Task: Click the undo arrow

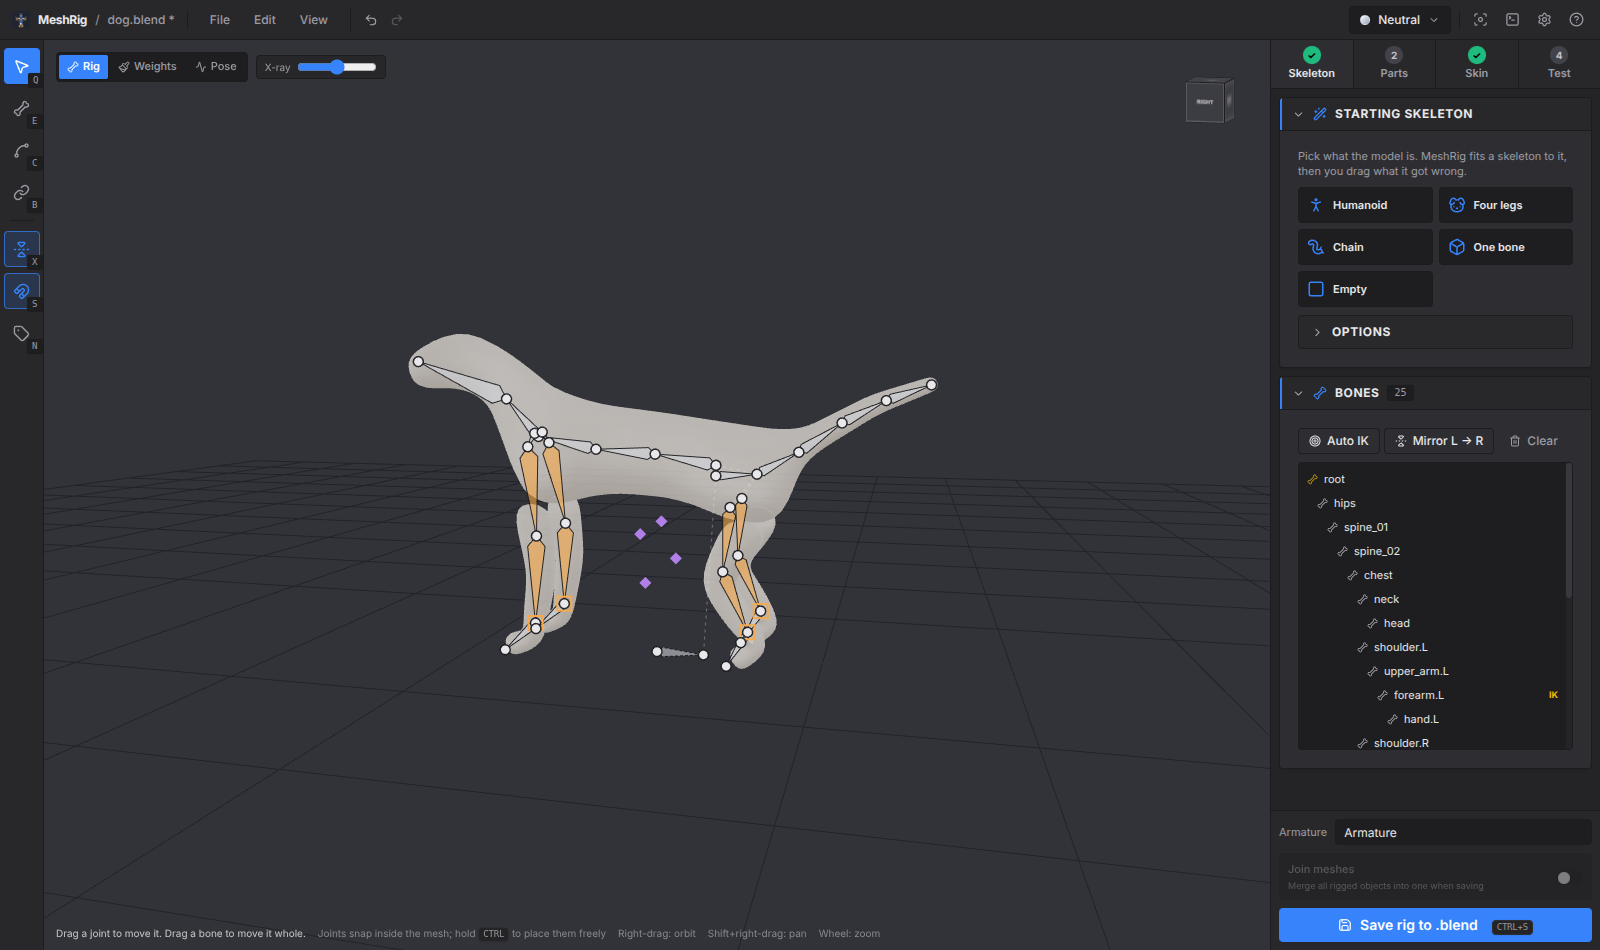Action: (x=371, y=20)
